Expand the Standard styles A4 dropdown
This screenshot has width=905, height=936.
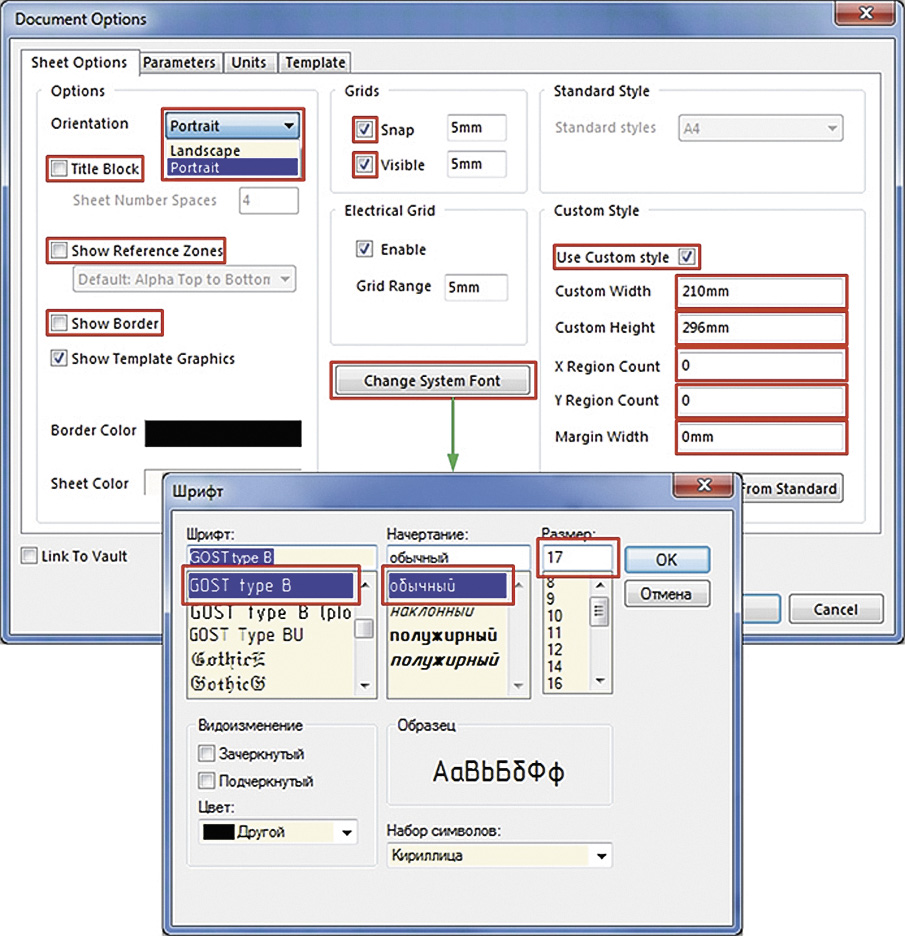(x=761, y=128)
